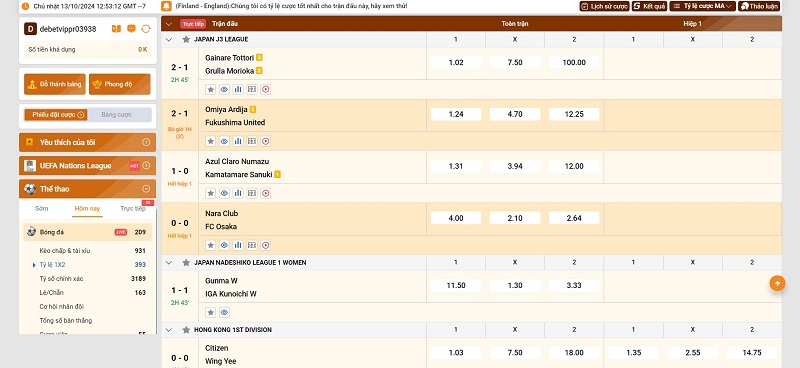The image size is (800, 368).
Task: Select the 1.02 odds for Gainare Tottori
Action: tap(456, 62)
